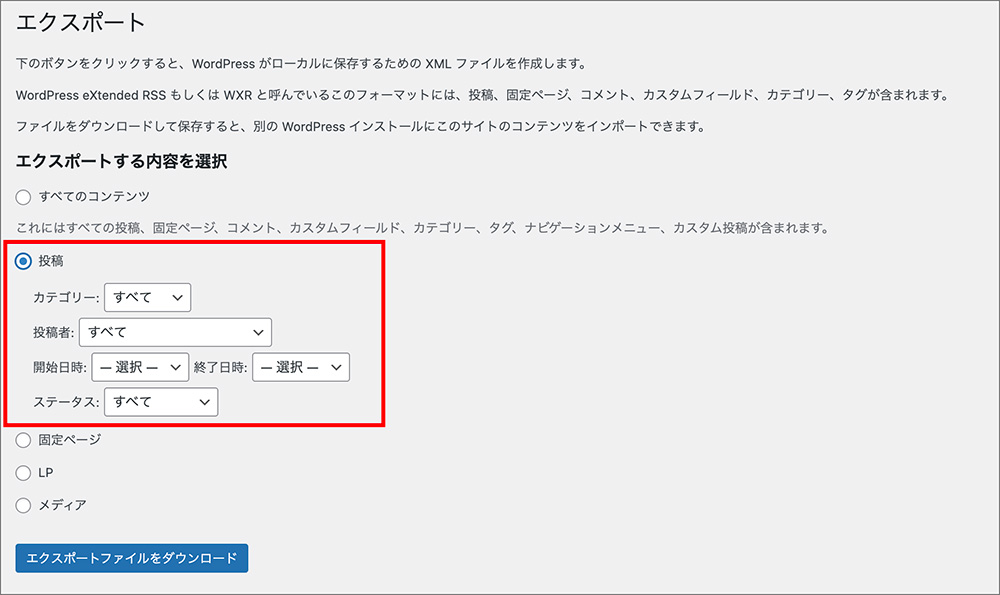This screenshot has height=595, width=1000.
Task: Click the paragraph starting with これにはすべての投稿
Action: coord(423,228)
